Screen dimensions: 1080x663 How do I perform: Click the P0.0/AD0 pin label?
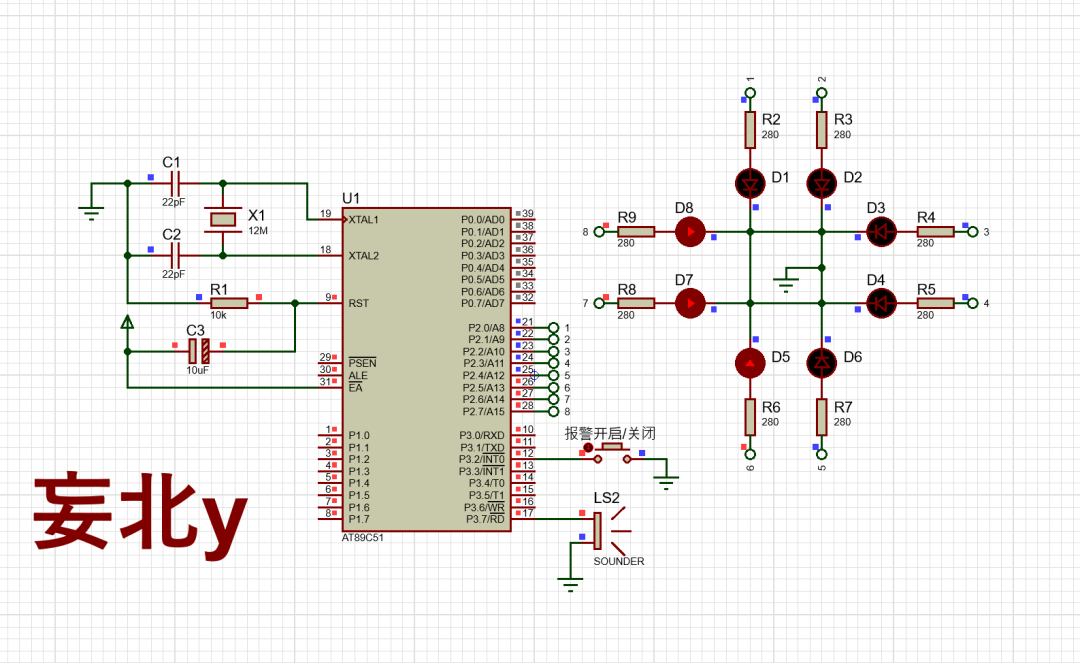pyautogui.click(x=483, y=220)
